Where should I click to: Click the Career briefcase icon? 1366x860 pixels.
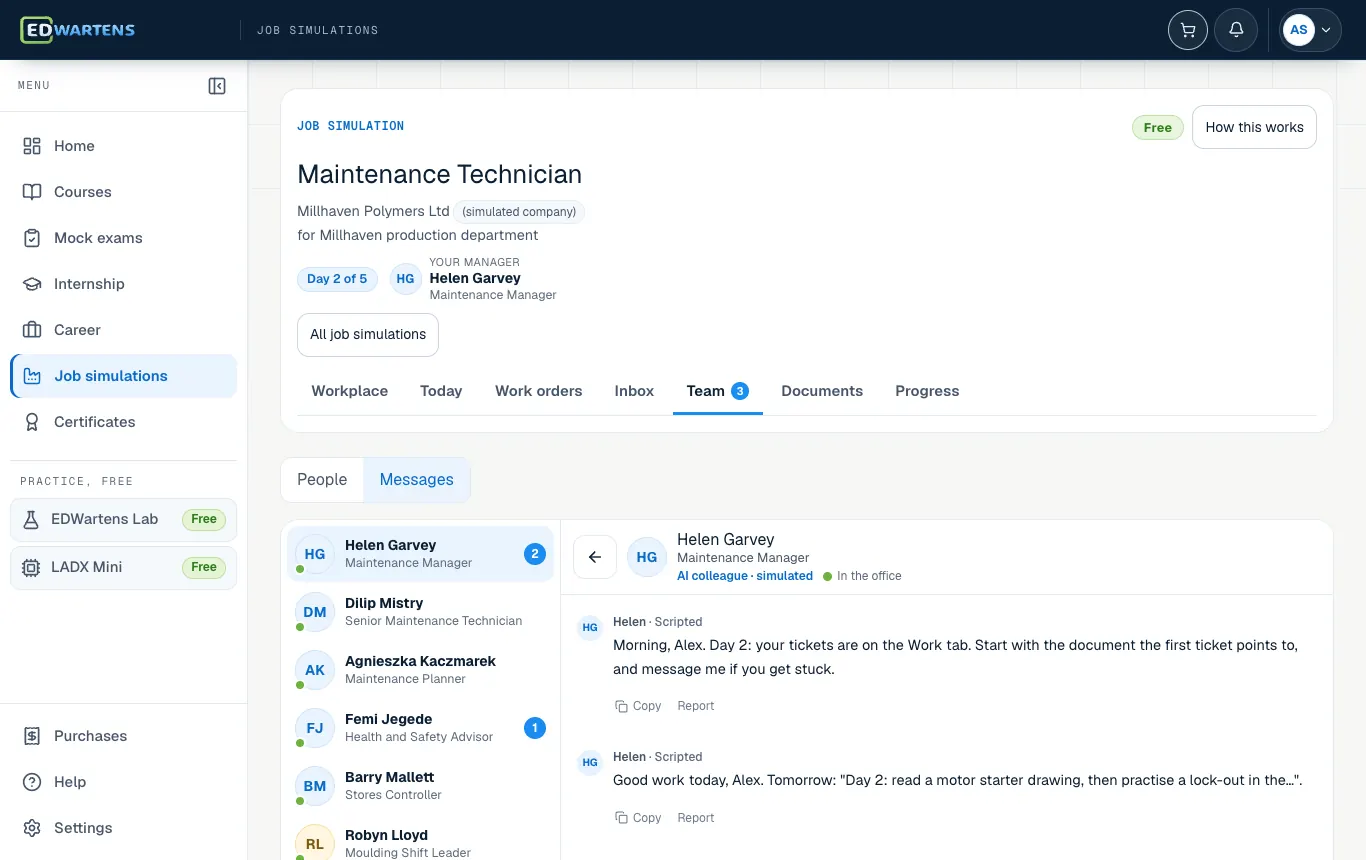32,330
